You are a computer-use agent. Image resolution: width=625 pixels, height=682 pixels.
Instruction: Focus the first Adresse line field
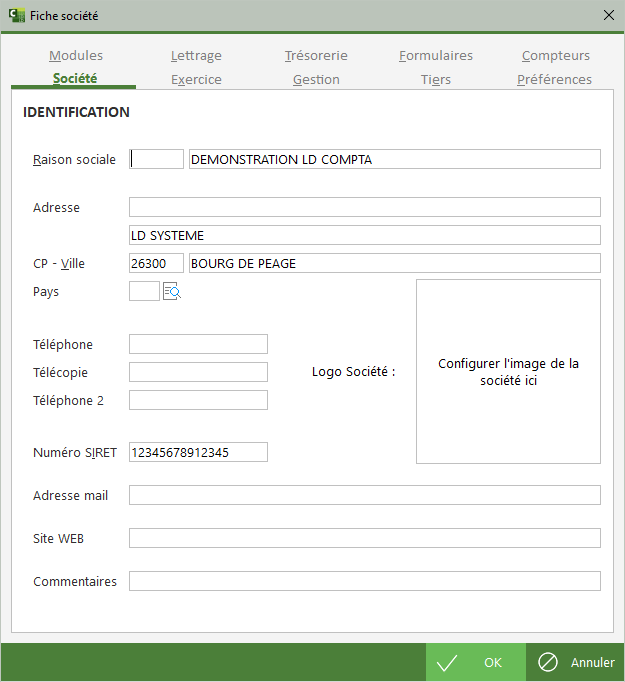pos(364,207)
